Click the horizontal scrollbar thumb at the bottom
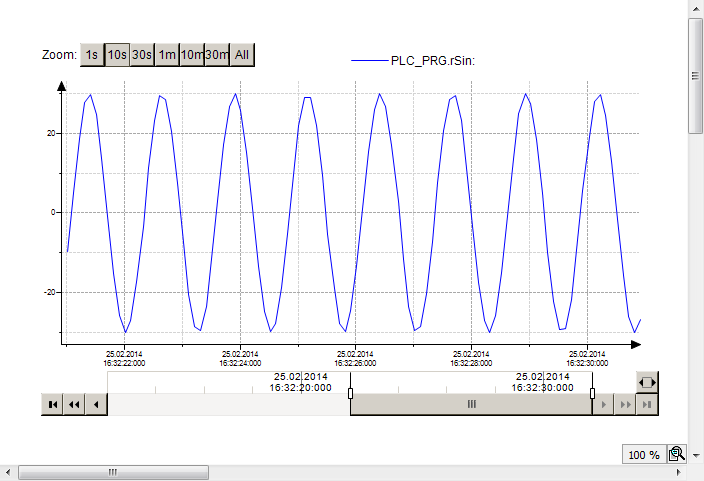This screenshot has width=704, height=481. coord(112,472)
